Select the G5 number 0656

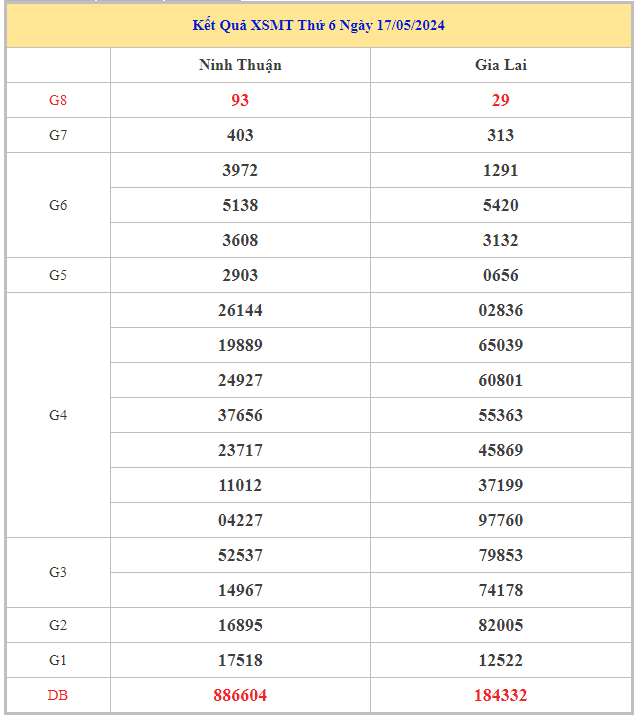(500, 275)
